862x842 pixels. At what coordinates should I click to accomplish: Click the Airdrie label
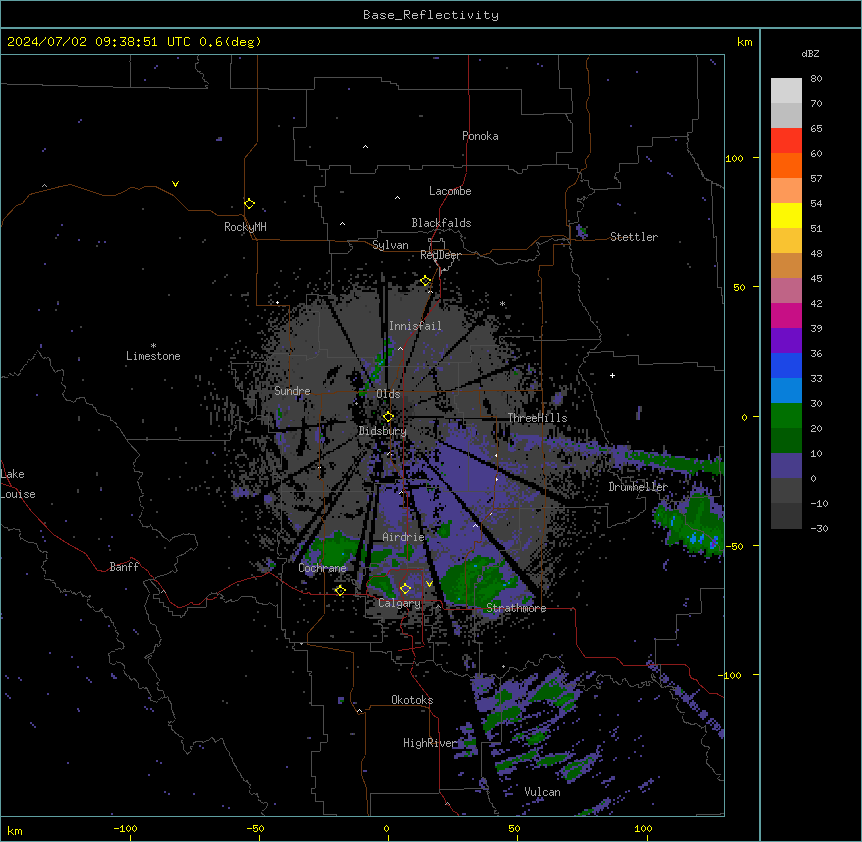point(403,537)
